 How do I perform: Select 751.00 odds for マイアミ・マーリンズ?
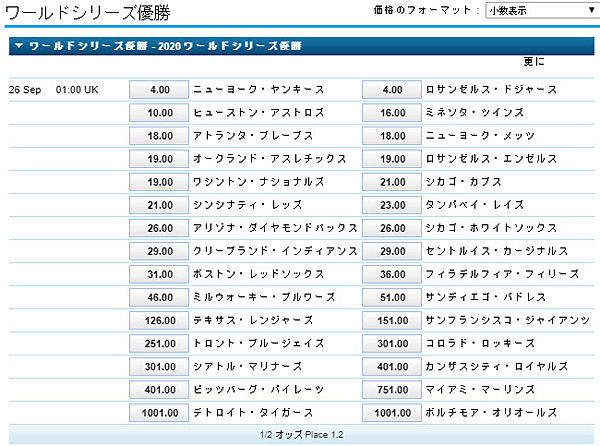coord(392,390)
